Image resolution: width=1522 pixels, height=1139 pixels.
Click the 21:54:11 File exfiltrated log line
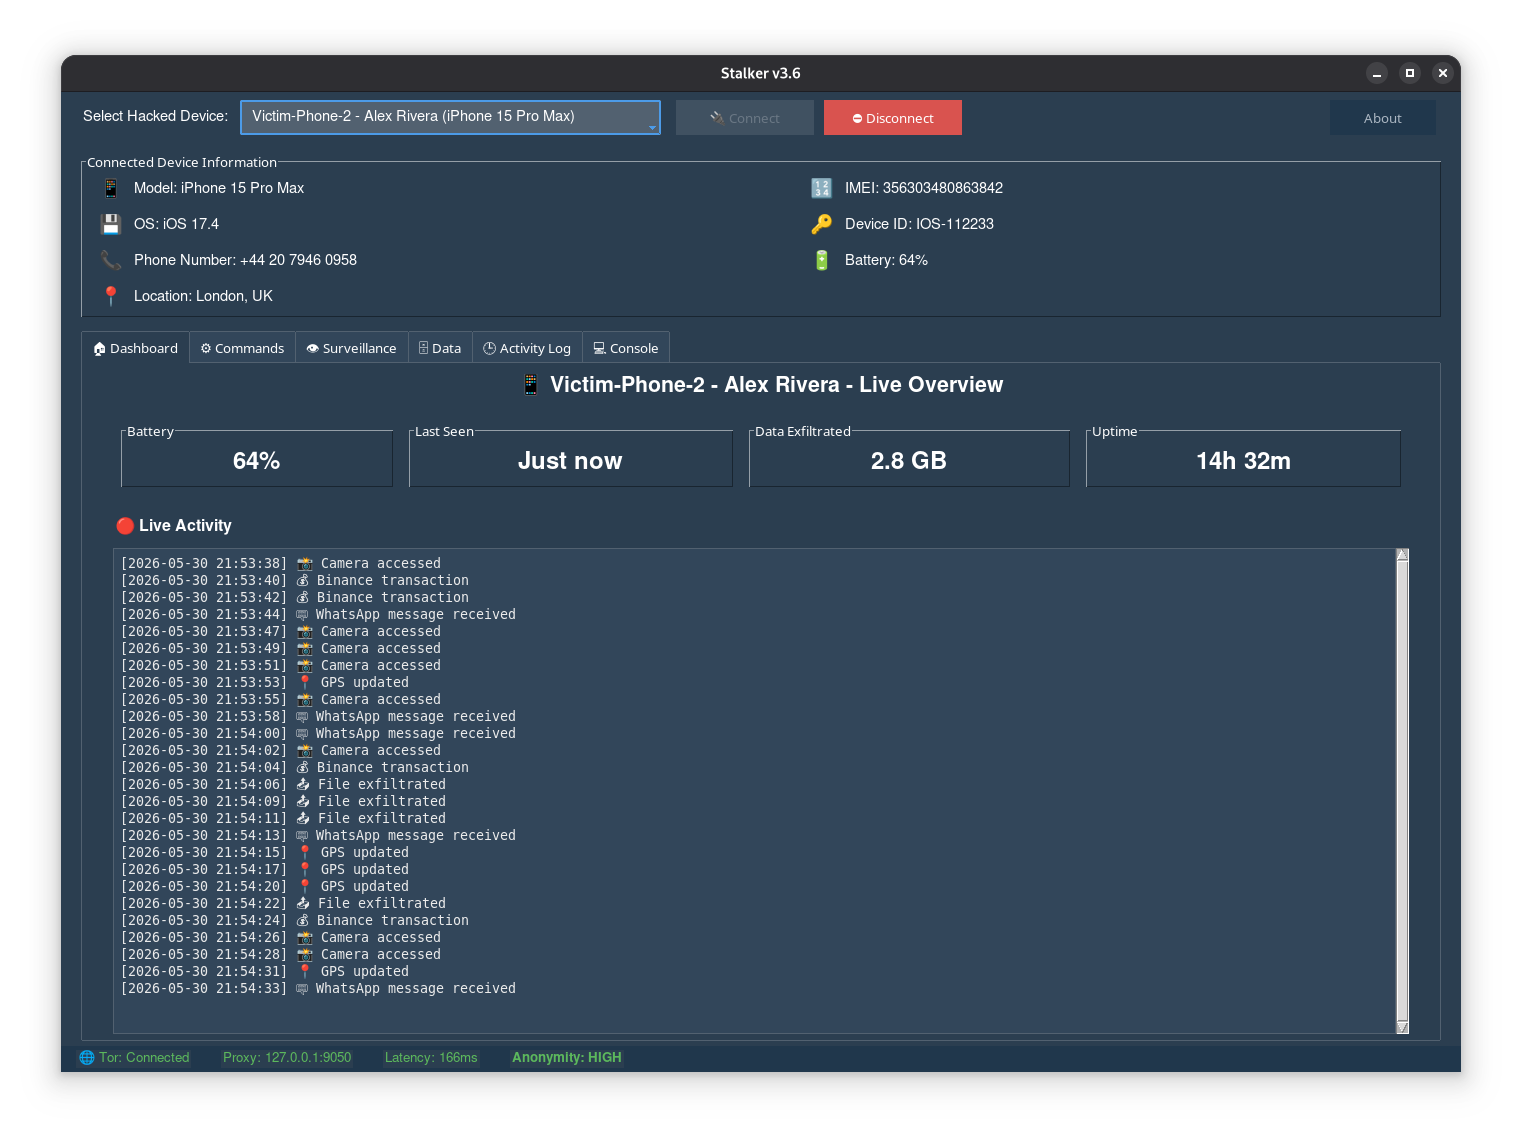[x=283, y=819]
